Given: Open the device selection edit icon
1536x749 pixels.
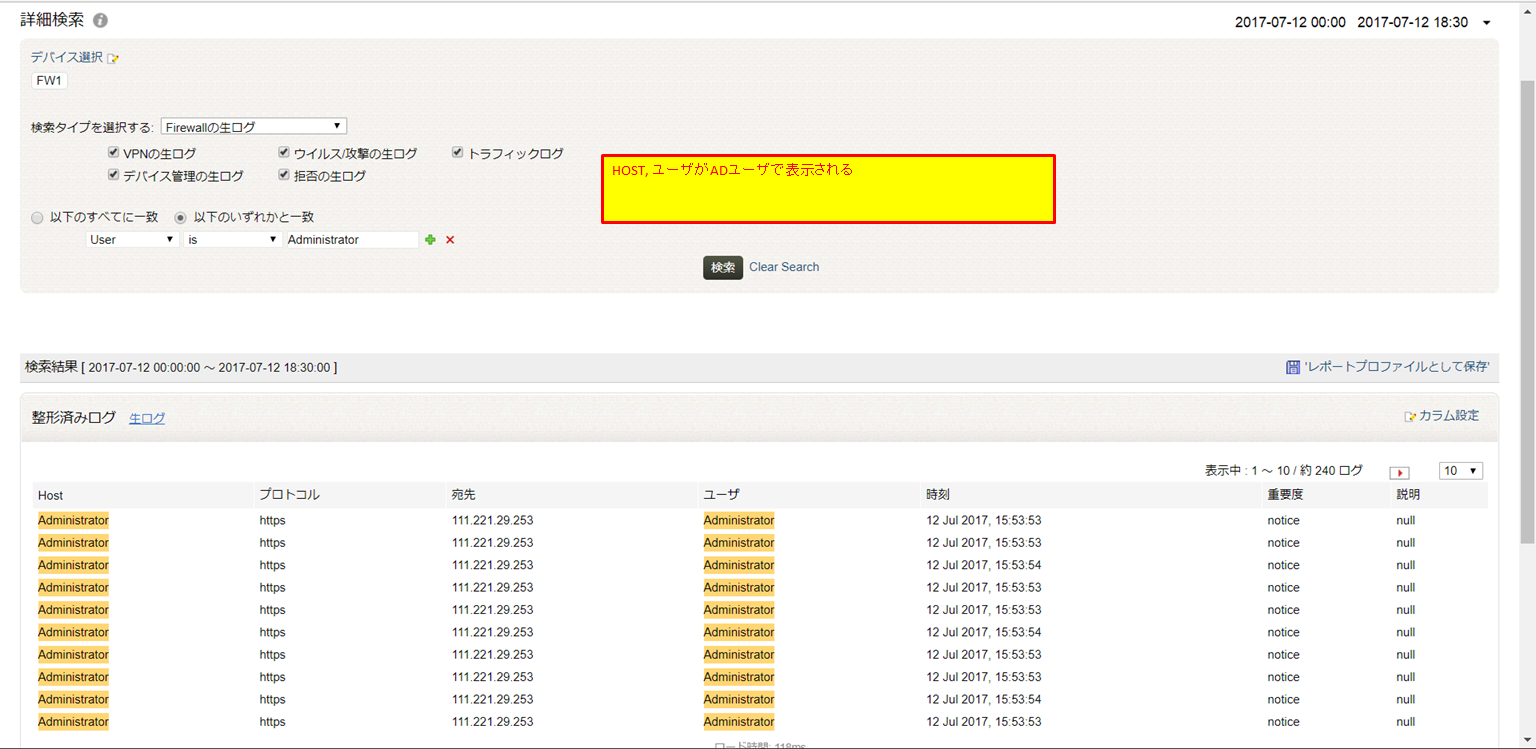Looking at the screenshot, I should pyautogui.click(x=113, y=59).
